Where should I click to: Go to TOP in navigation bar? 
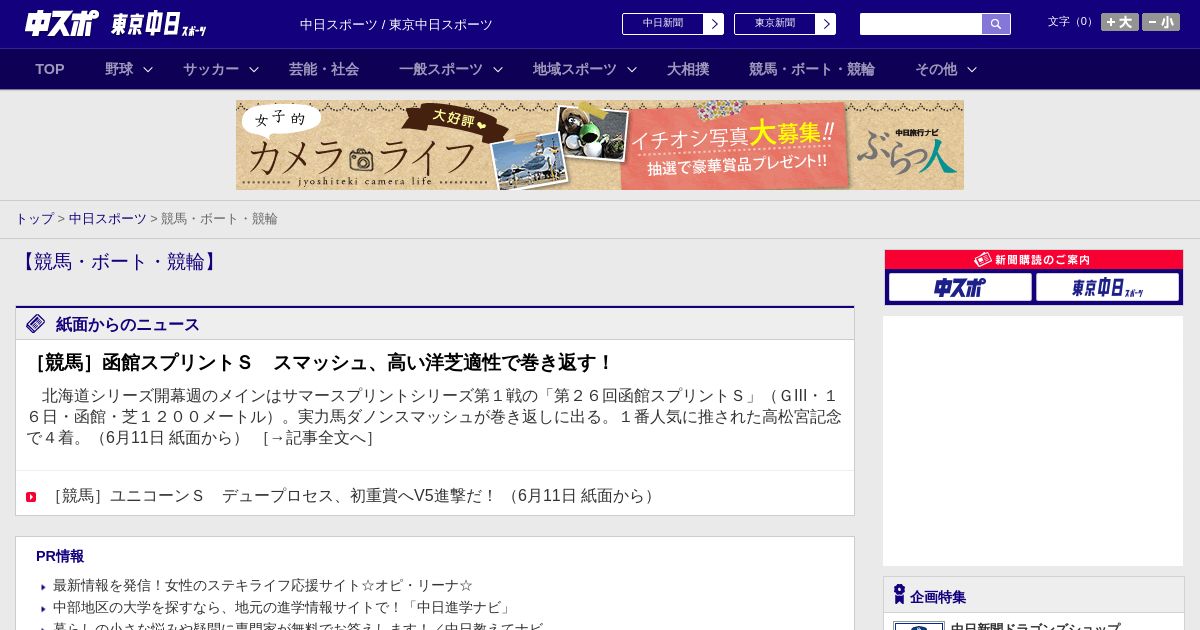click(x=50, y=69)
